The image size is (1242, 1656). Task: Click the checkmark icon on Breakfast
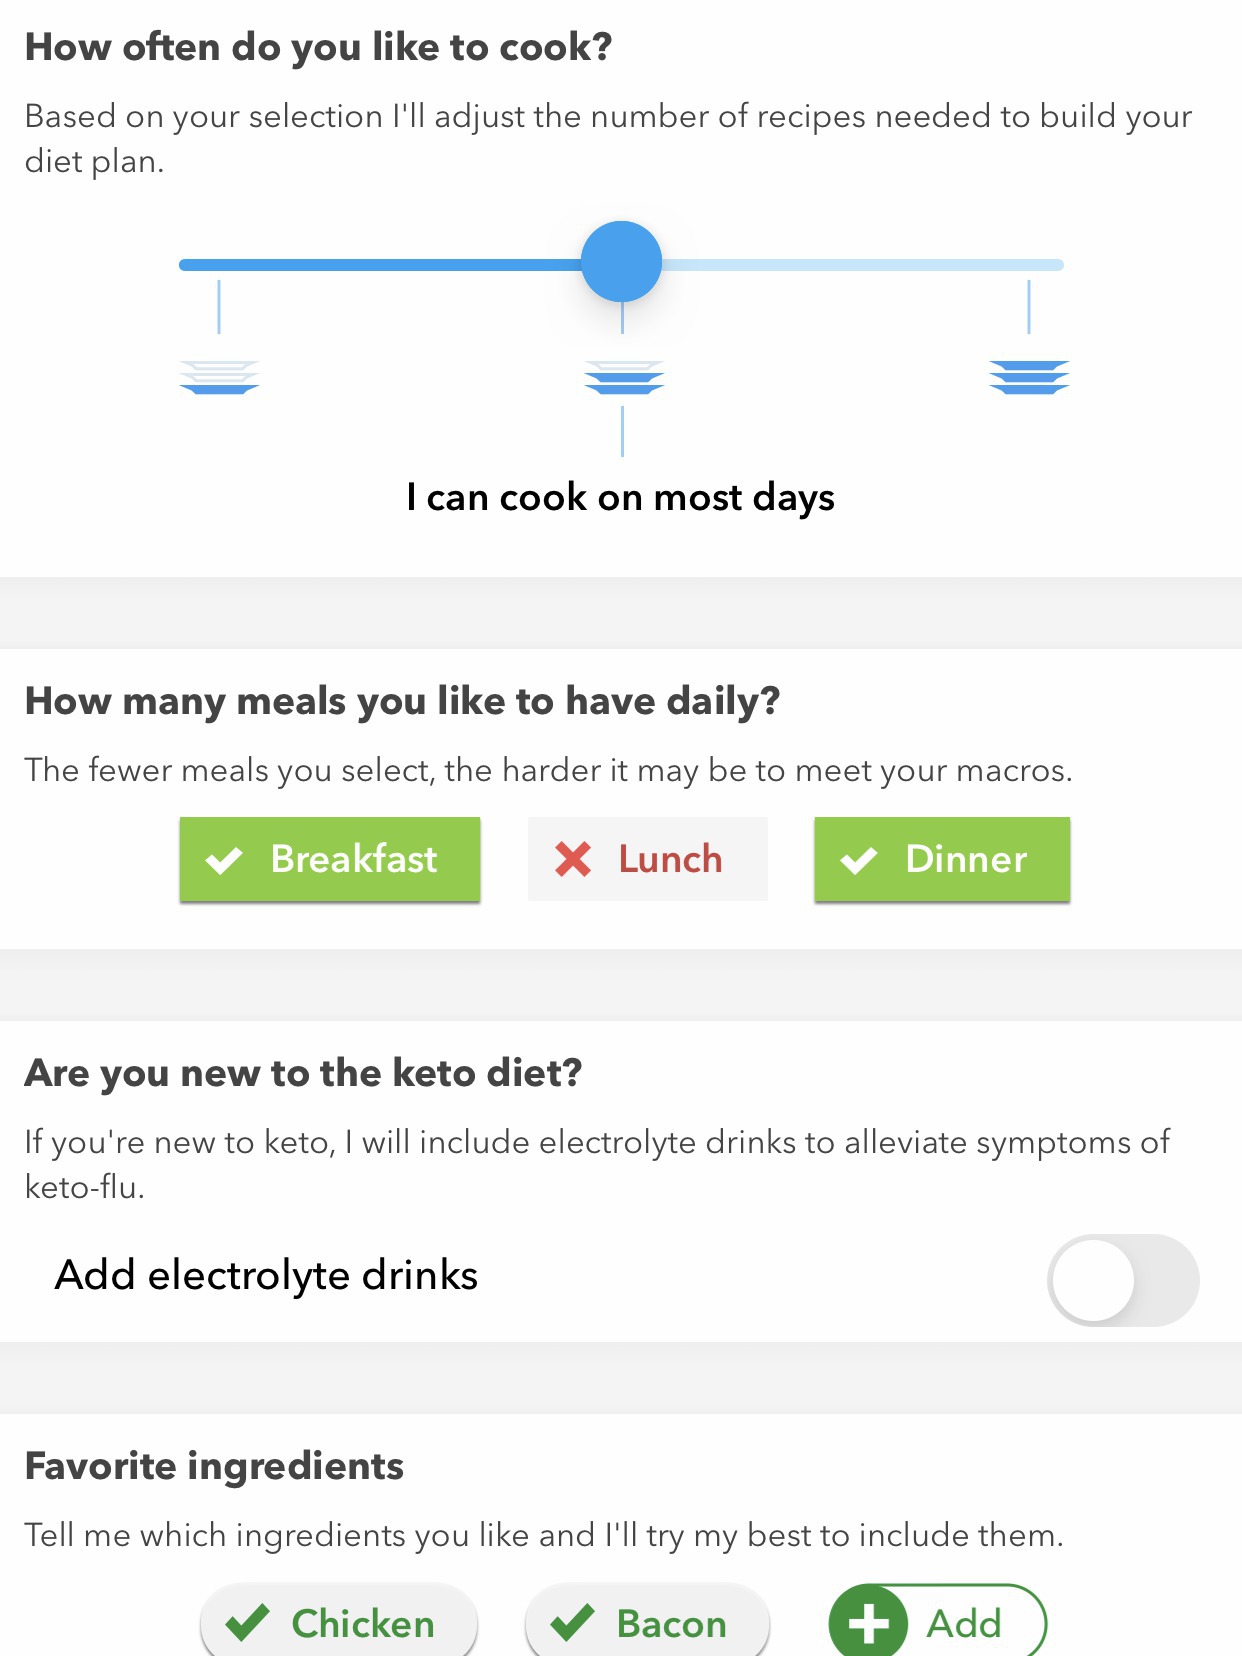pos(224,860)
